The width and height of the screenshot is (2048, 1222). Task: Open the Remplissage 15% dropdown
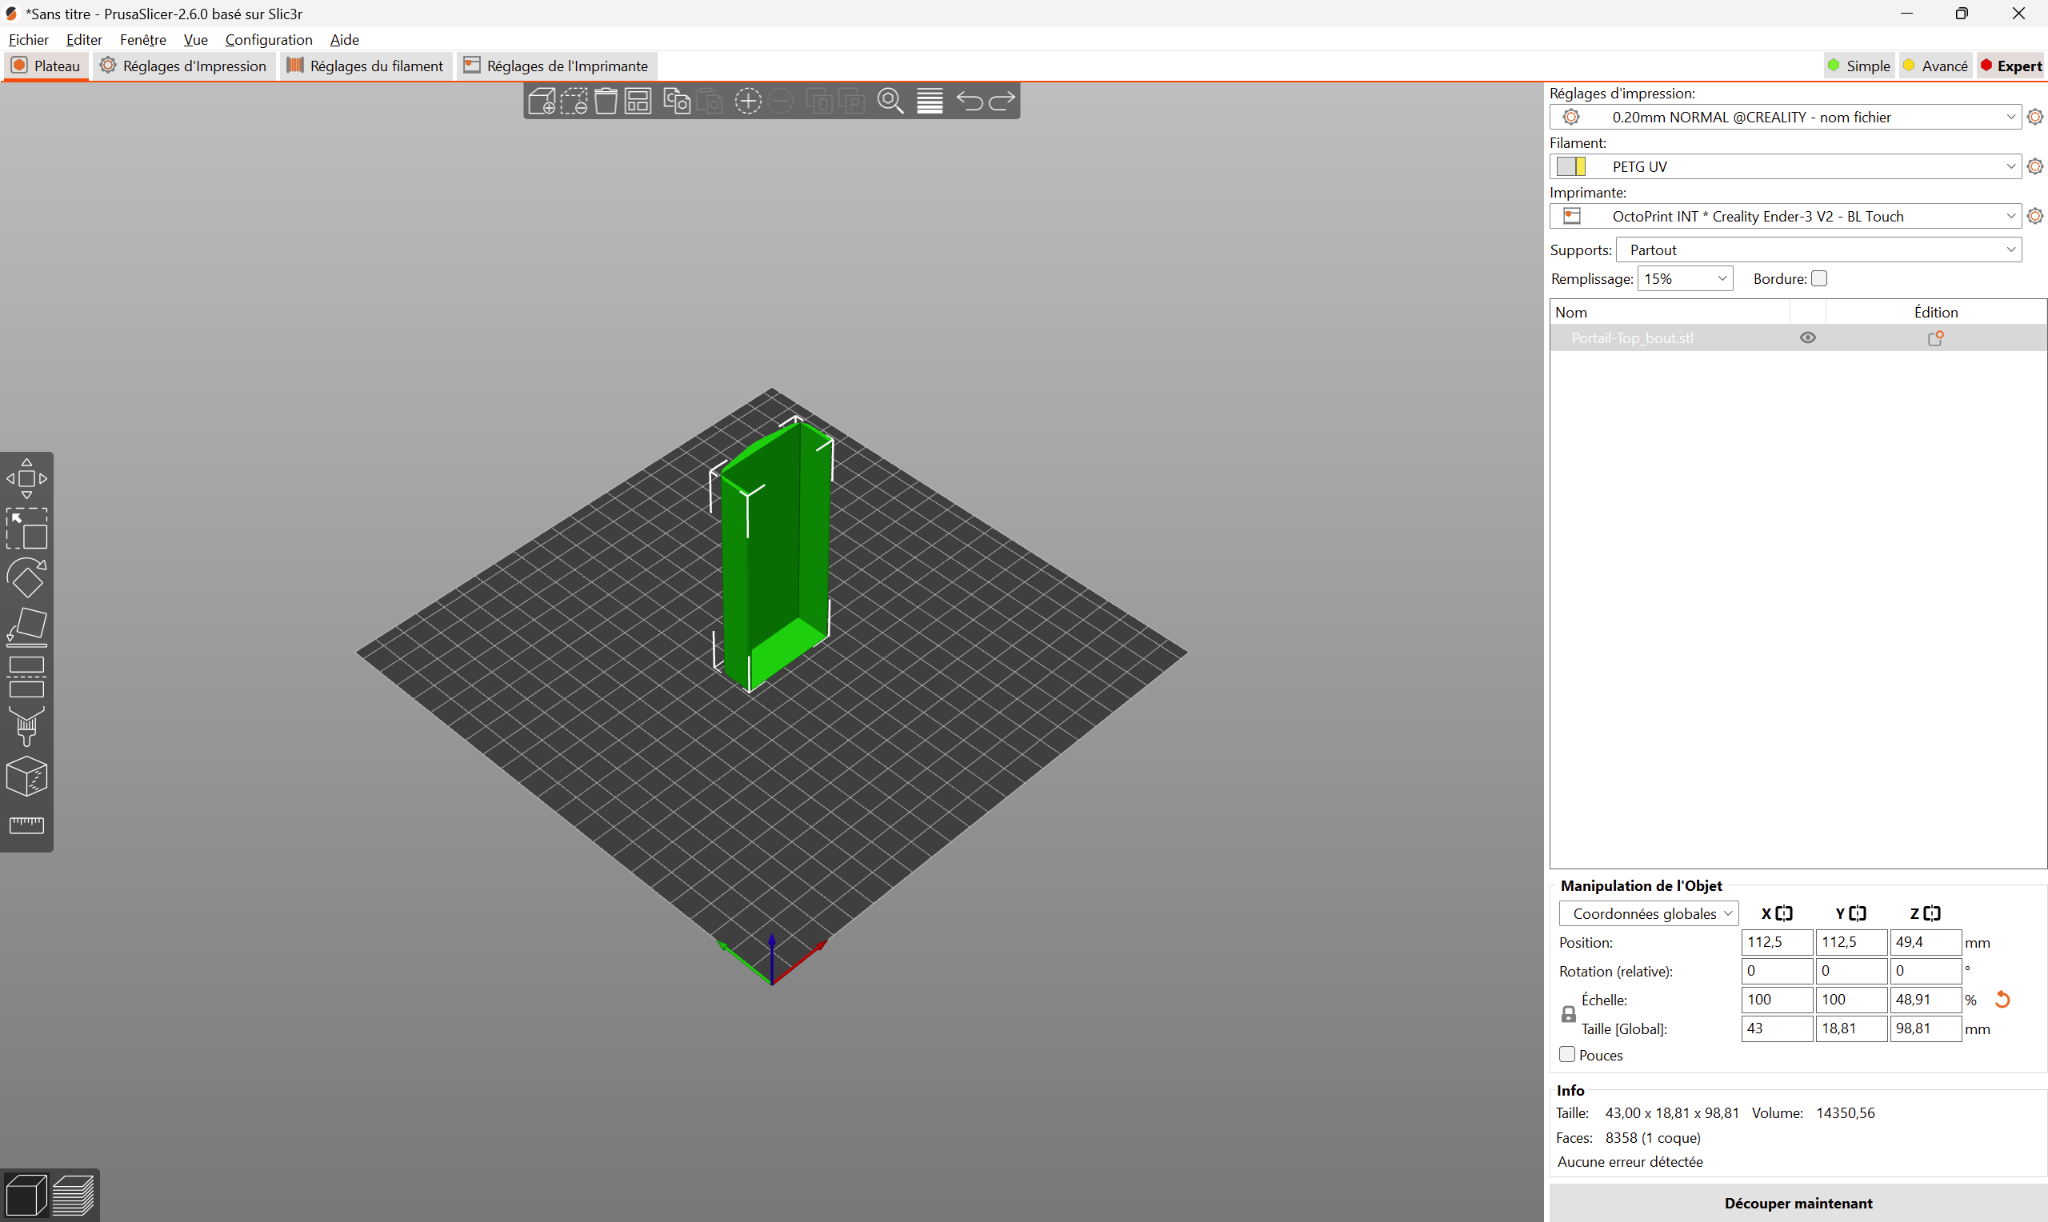[1685, 279]
